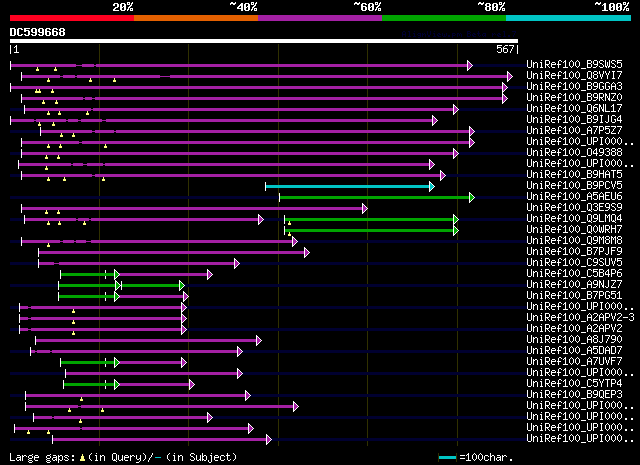Click the orange ~40% identity legend segment
The height and width of the screenshot is (465, 640).
196,18
